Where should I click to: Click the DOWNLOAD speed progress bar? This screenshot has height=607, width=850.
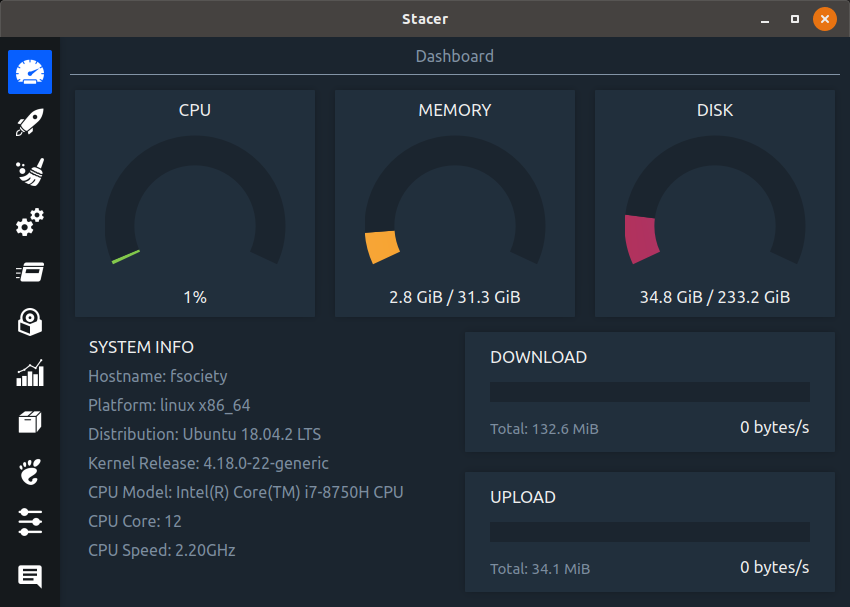[x=649, y=392]
